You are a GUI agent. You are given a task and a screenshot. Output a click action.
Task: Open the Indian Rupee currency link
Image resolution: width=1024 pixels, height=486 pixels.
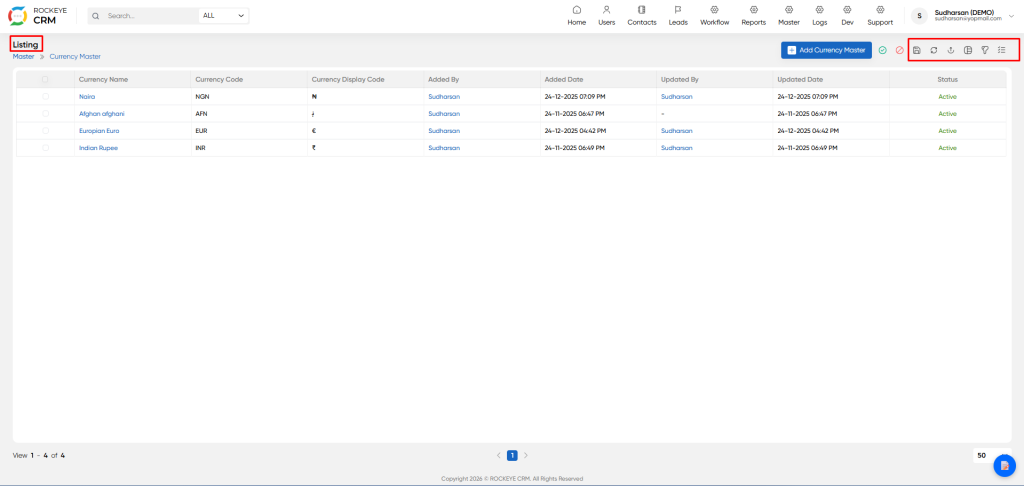click(x=98, y=148)
